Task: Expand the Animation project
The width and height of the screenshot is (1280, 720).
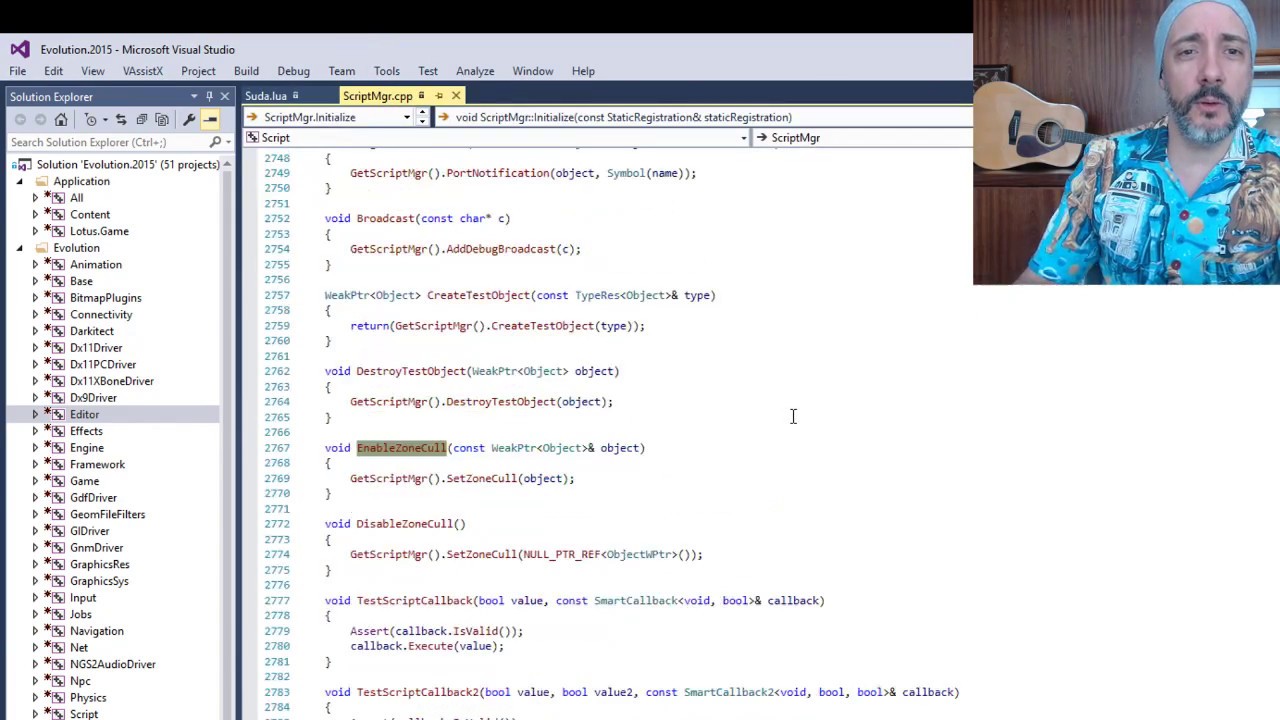Action: pos(35,265)
